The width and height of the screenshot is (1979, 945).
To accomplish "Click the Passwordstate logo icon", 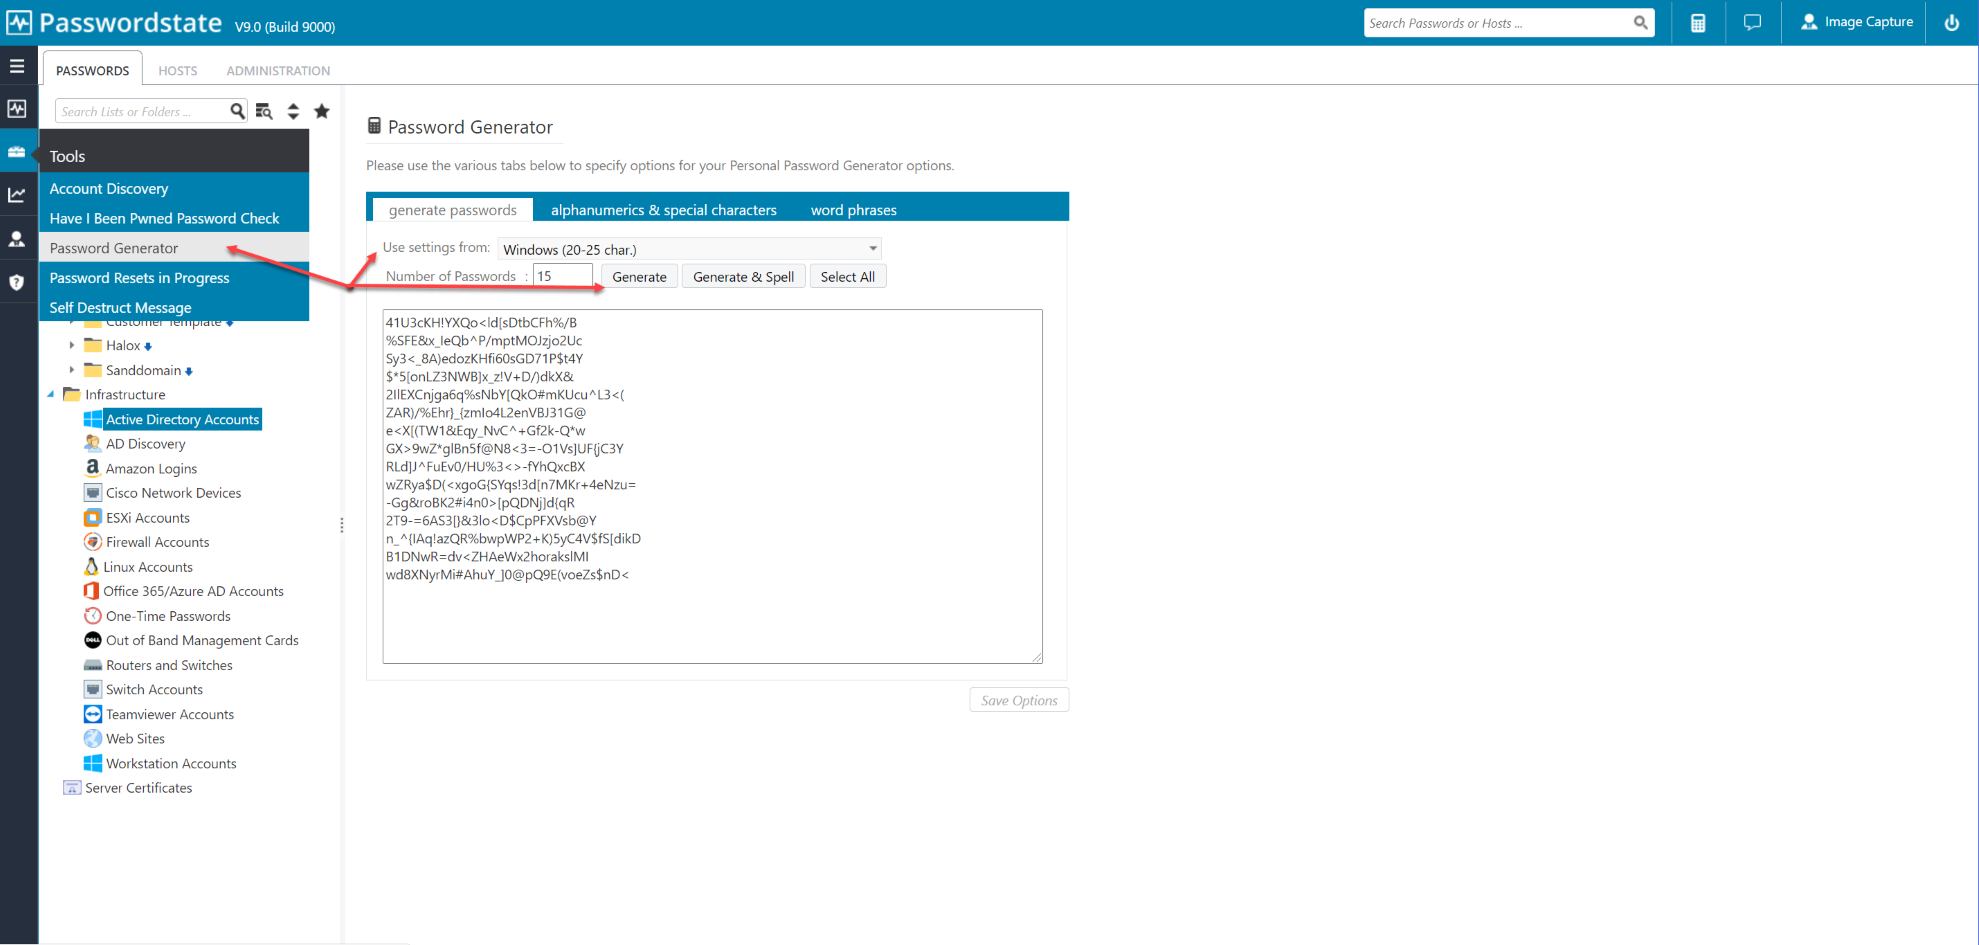I will coord(19,22).
